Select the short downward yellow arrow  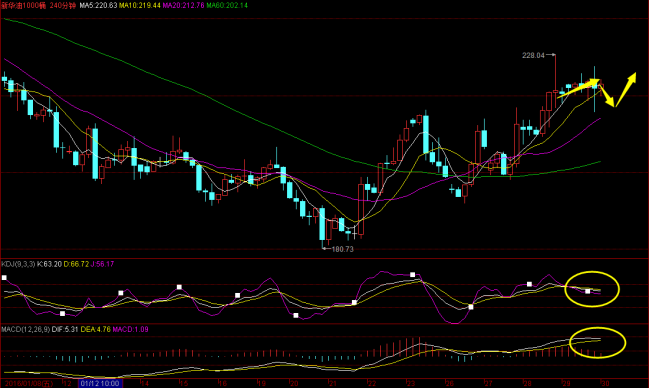[x=607, y=94]
